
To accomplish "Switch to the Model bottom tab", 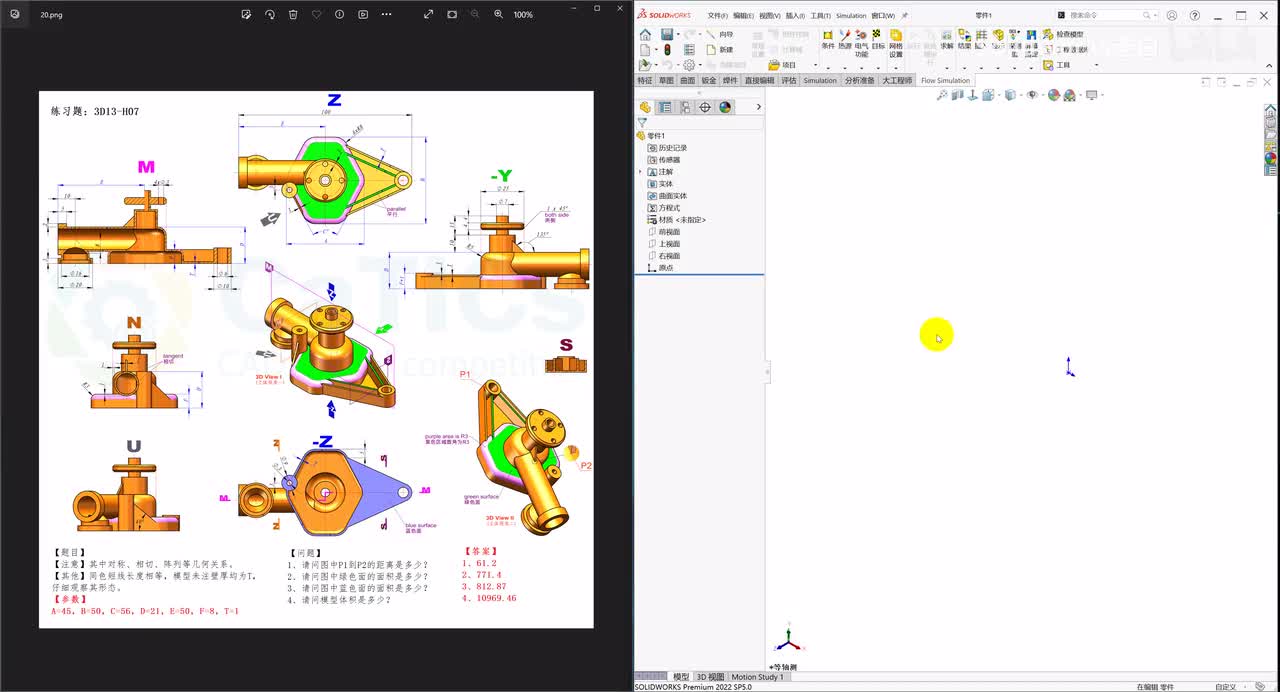I will 681,677.
